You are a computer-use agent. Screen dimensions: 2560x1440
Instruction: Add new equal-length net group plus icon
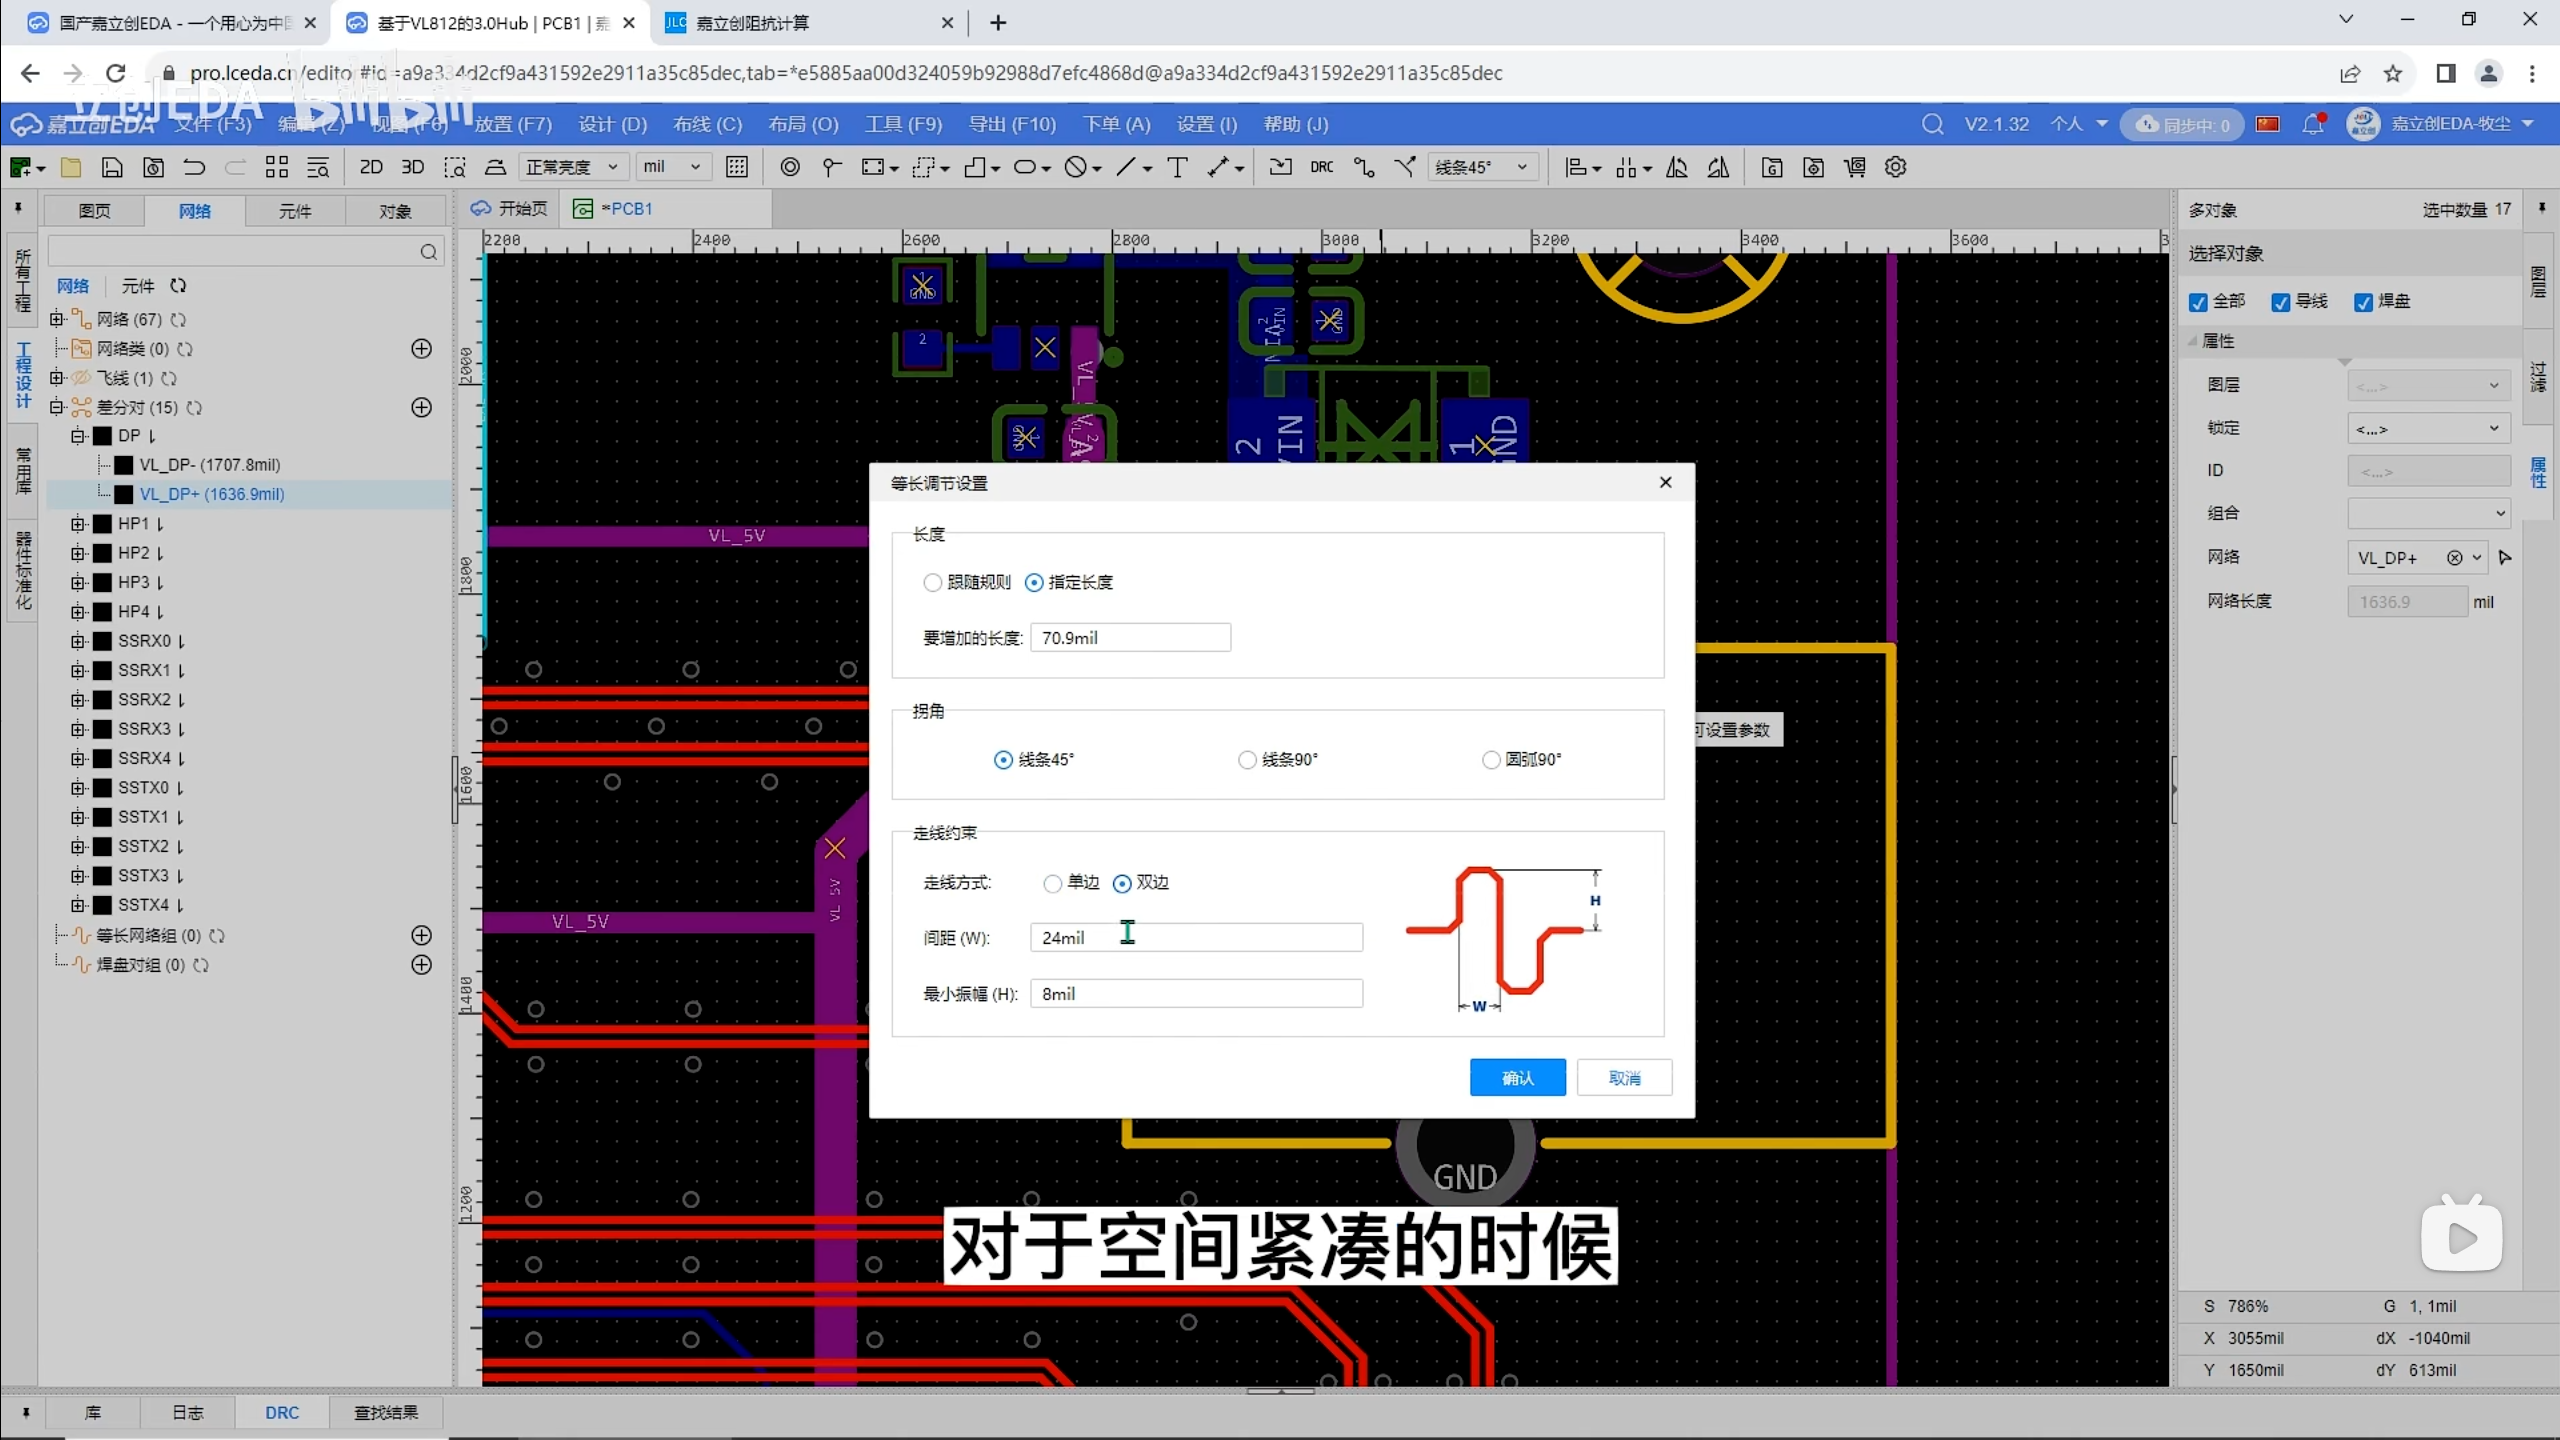[x=422, y=935]
